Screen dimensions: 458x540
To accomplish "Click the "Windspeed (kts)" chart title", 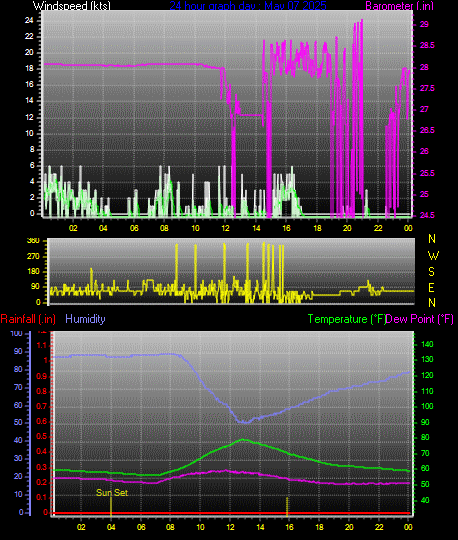I will 72,6.
